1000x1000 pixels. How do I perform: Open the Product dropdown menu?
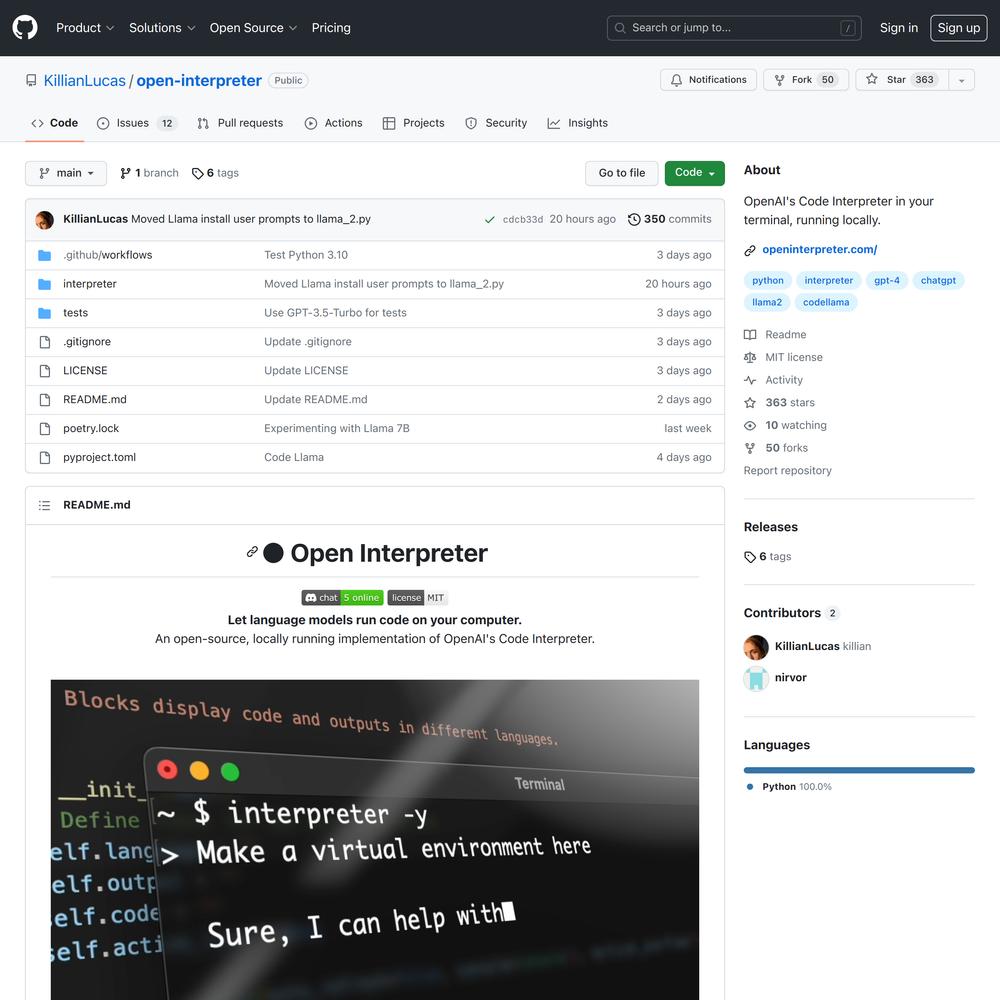pos(85,28)
